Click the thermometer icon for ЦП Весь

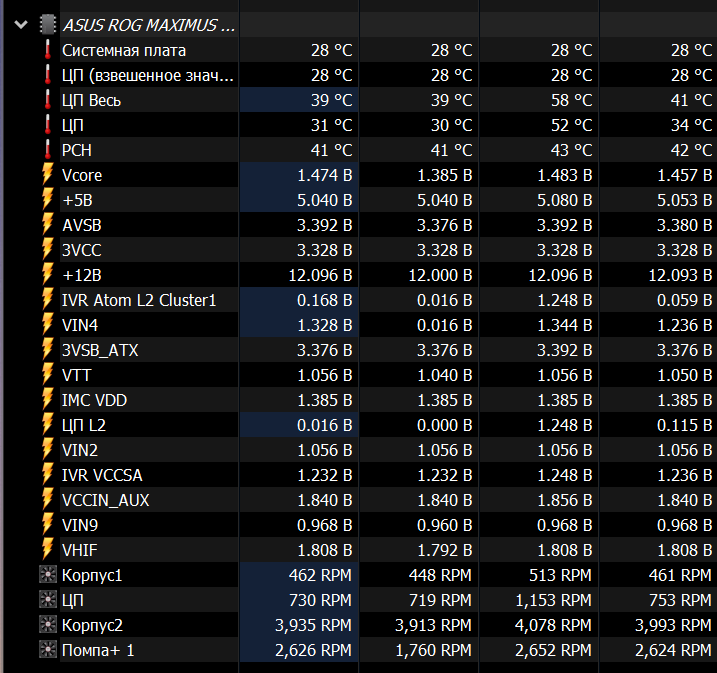[48, 100]
